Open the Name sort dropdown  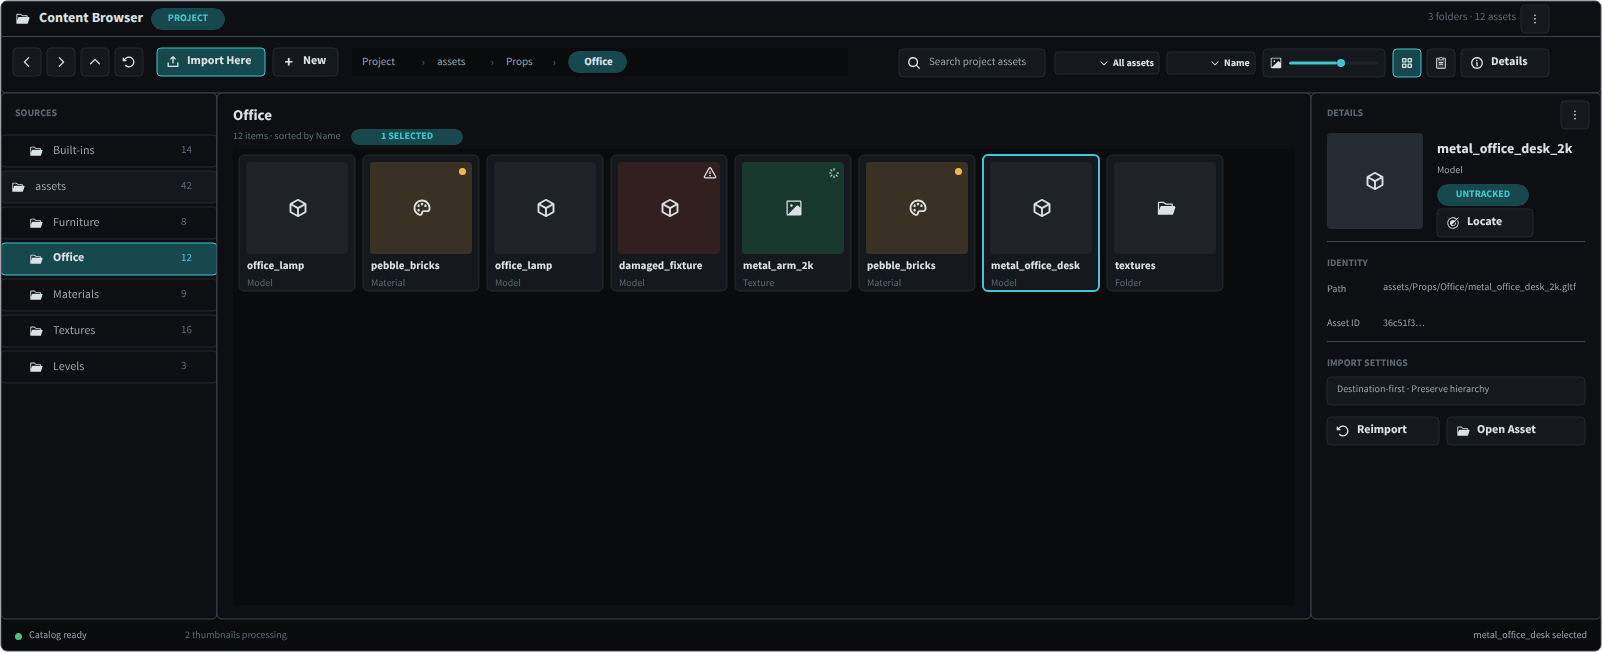point(1211,63)
